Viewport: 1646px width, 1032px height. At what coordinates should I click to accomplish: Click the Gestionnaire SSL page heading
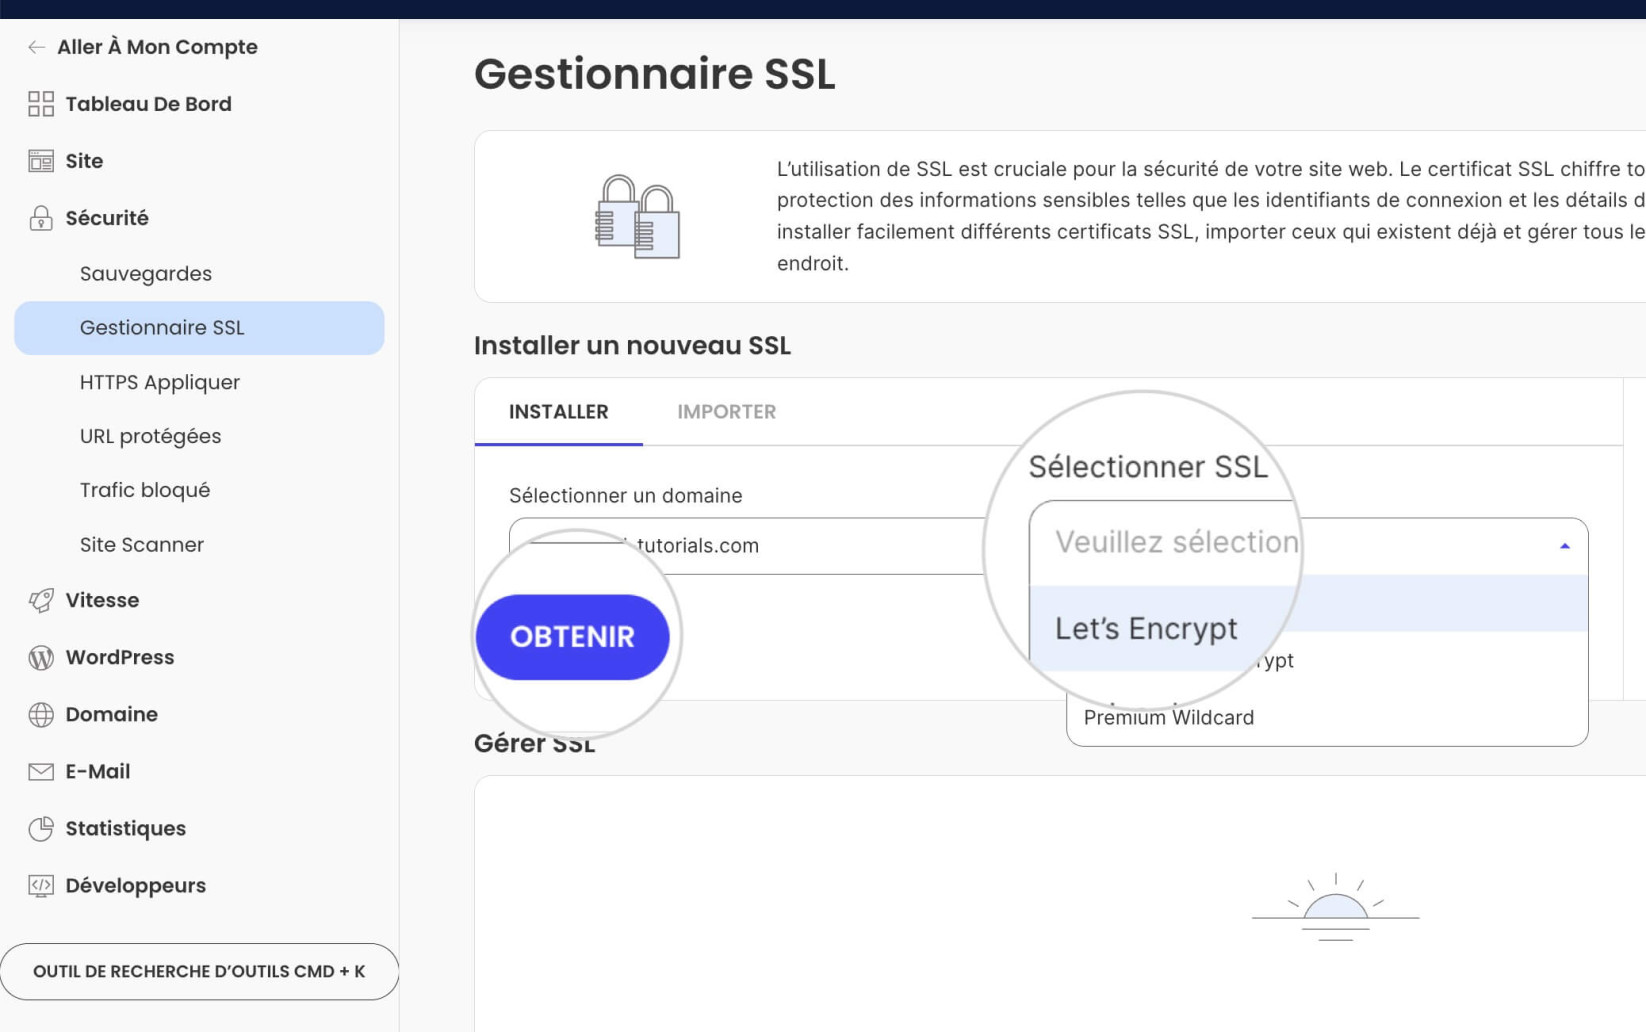(x=654, y=74)
